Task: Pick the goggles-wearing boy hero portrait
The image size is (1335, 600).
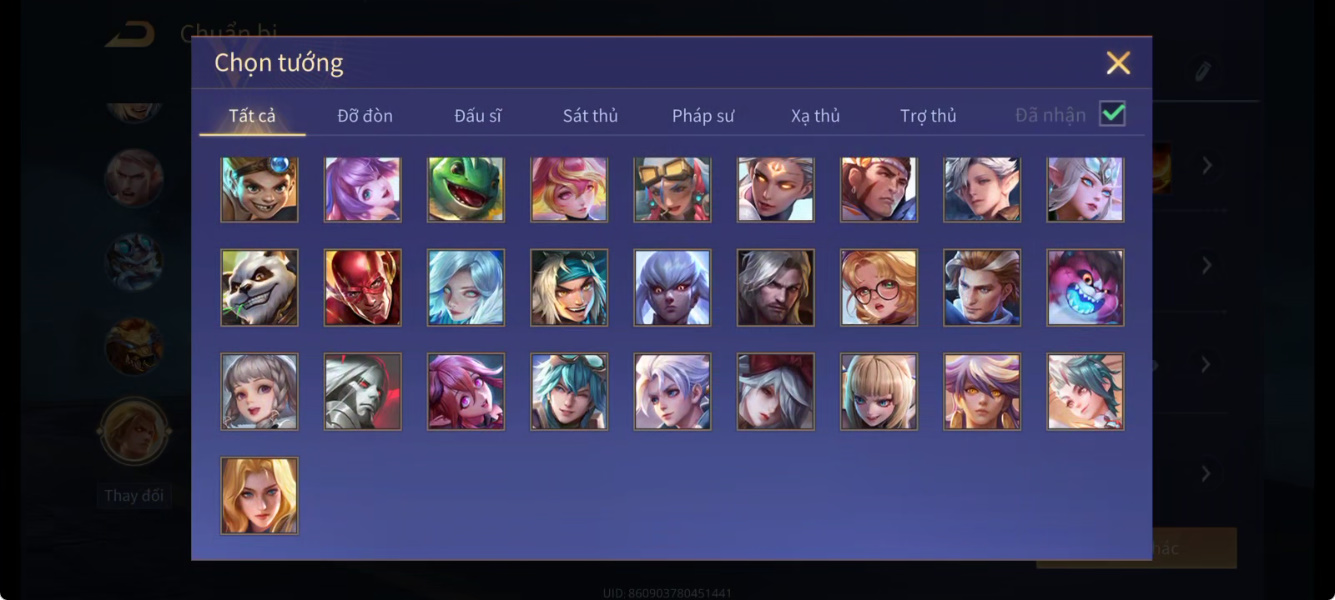Action: [x=259, y=188]
